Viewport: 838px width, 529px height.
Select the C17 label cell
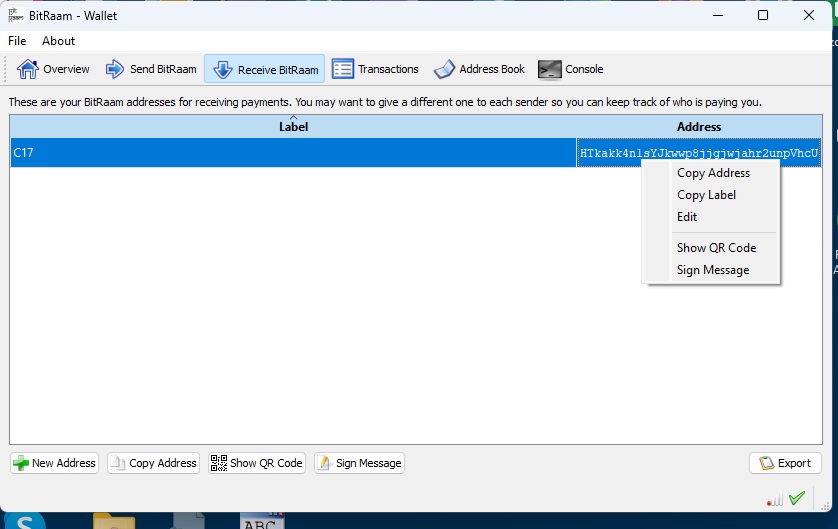pos(293,153)
